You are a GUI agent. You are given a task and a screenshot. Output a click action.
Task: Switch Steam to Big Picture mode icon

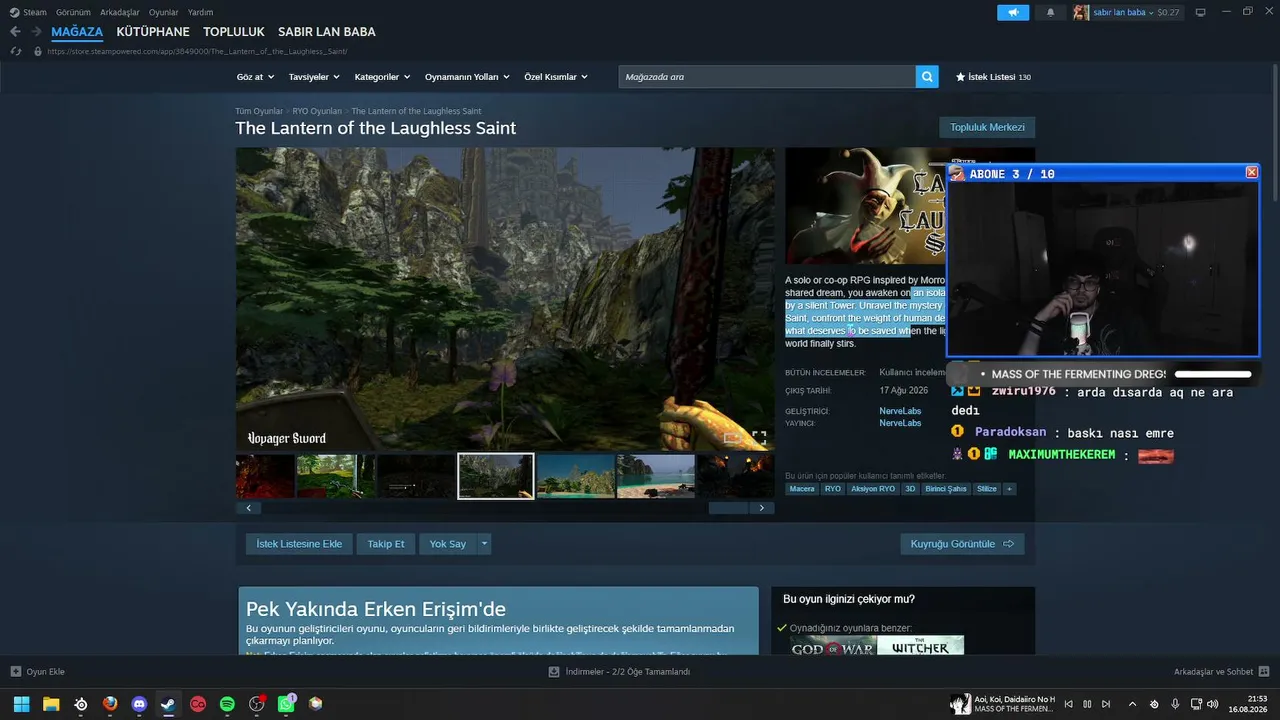point(1200,12)
